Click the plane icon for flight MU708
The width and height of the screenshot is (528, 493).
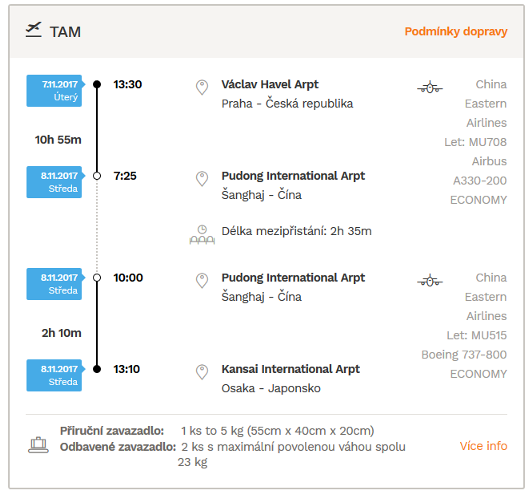(430, 88)
